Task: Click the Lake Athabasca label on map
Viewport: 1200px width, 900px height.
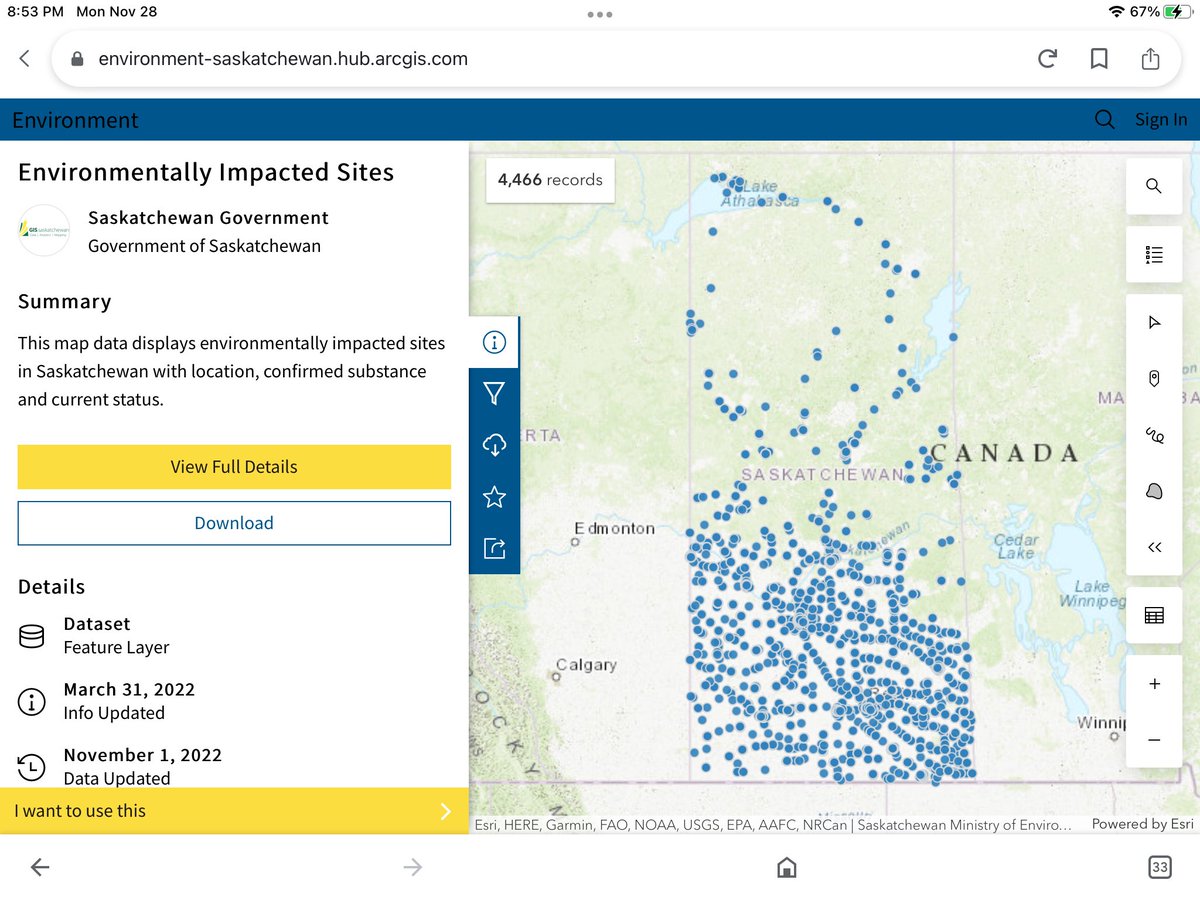Action: click(x=762, y=193)
